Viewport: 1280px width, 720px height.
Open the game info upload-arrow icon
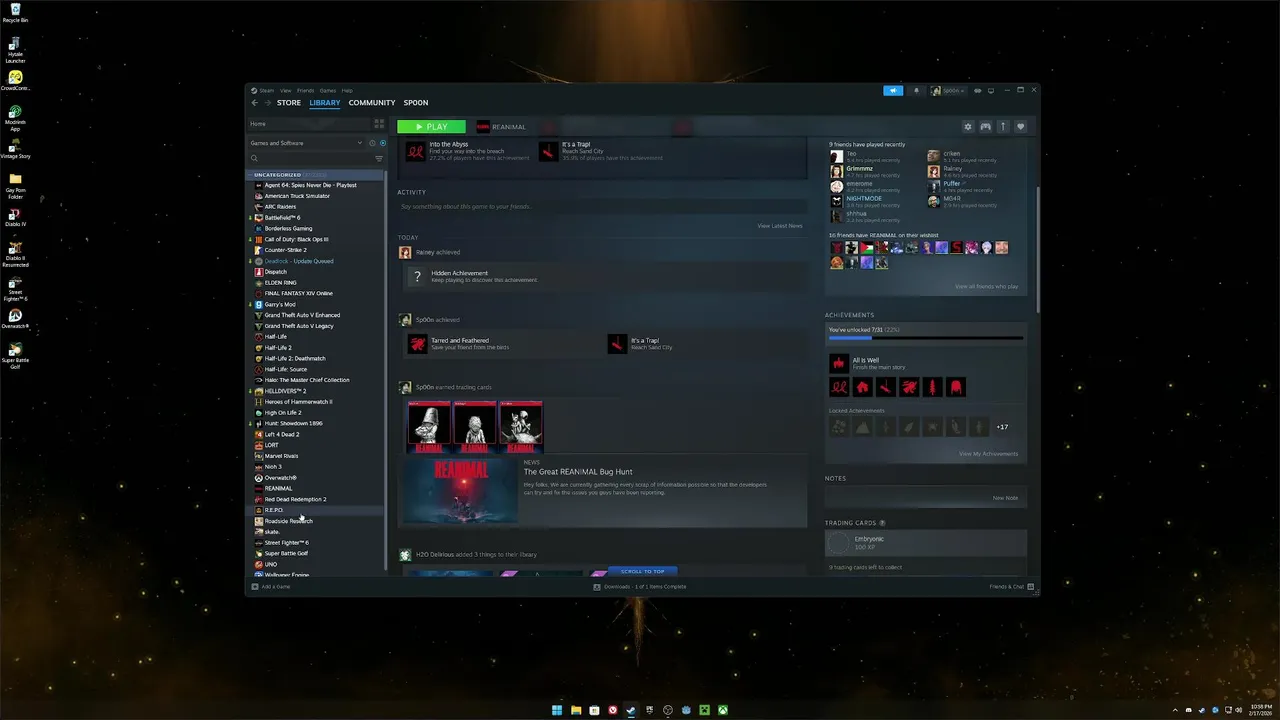click(x=1003, y=127)
